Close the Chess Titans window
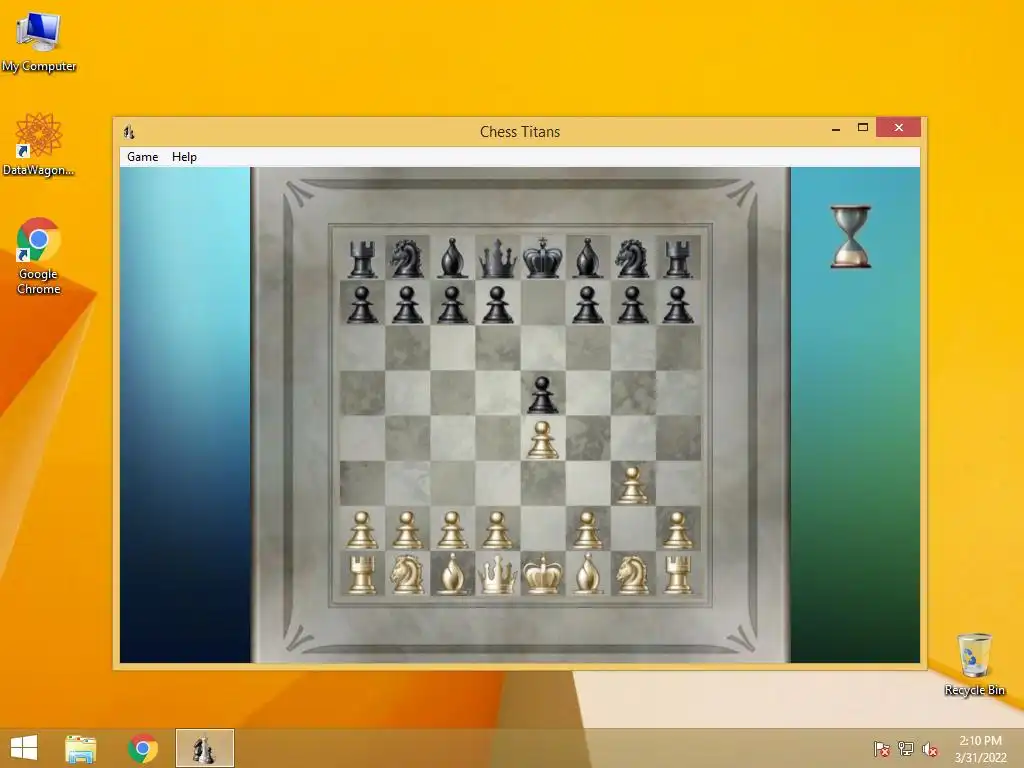1024x768 pixels. pyautogui.click(x=899, y=128)
